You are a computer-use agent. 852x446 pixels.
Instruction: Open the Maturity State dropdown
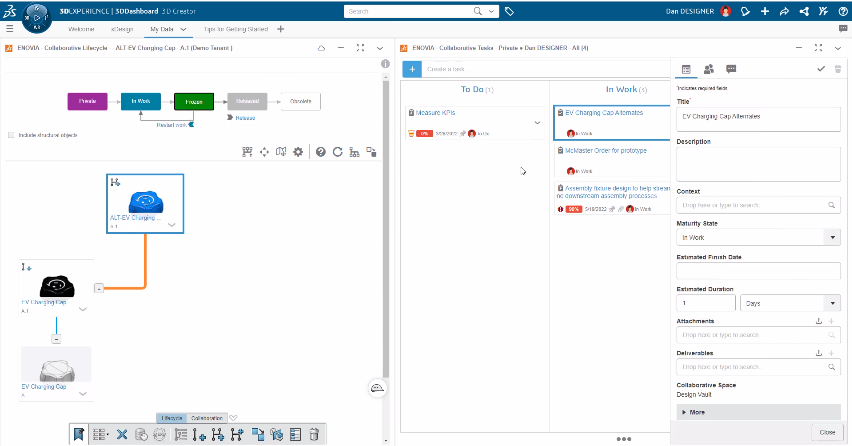pos(833,238)
